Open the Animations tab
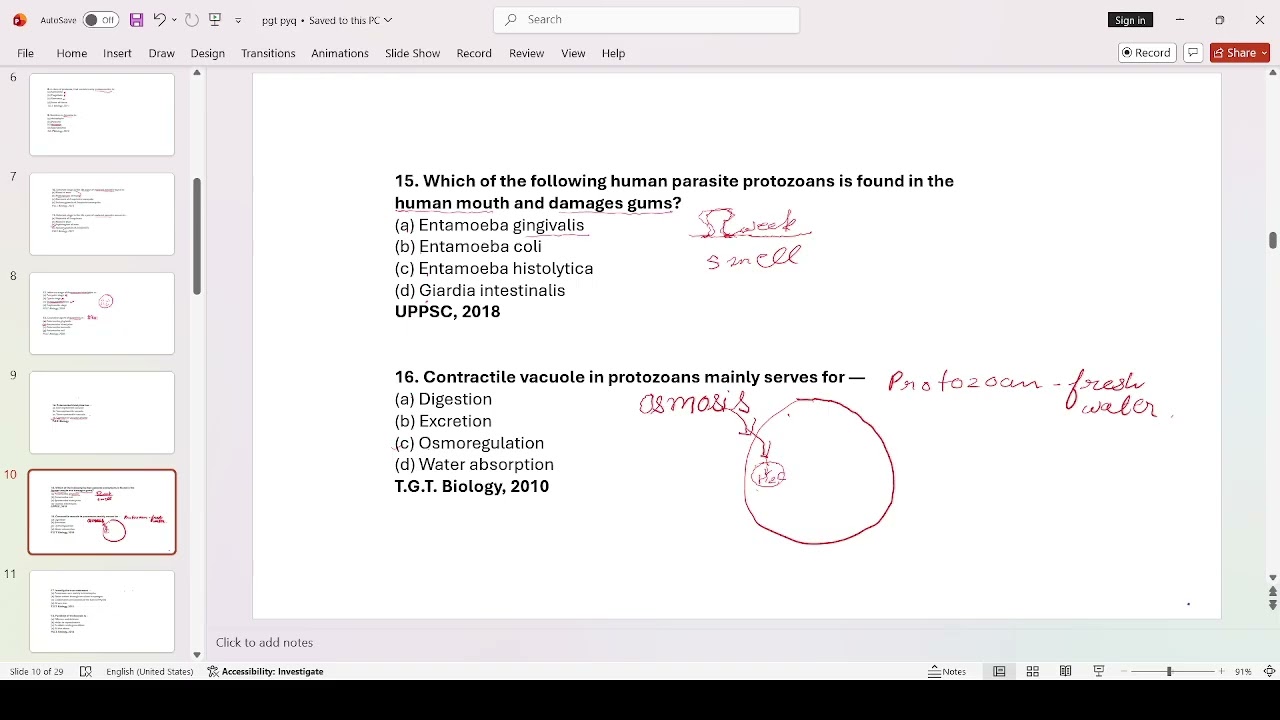The width and height of the screenshot is (1280, 720). pyautogui.click(x=340, y=53)
